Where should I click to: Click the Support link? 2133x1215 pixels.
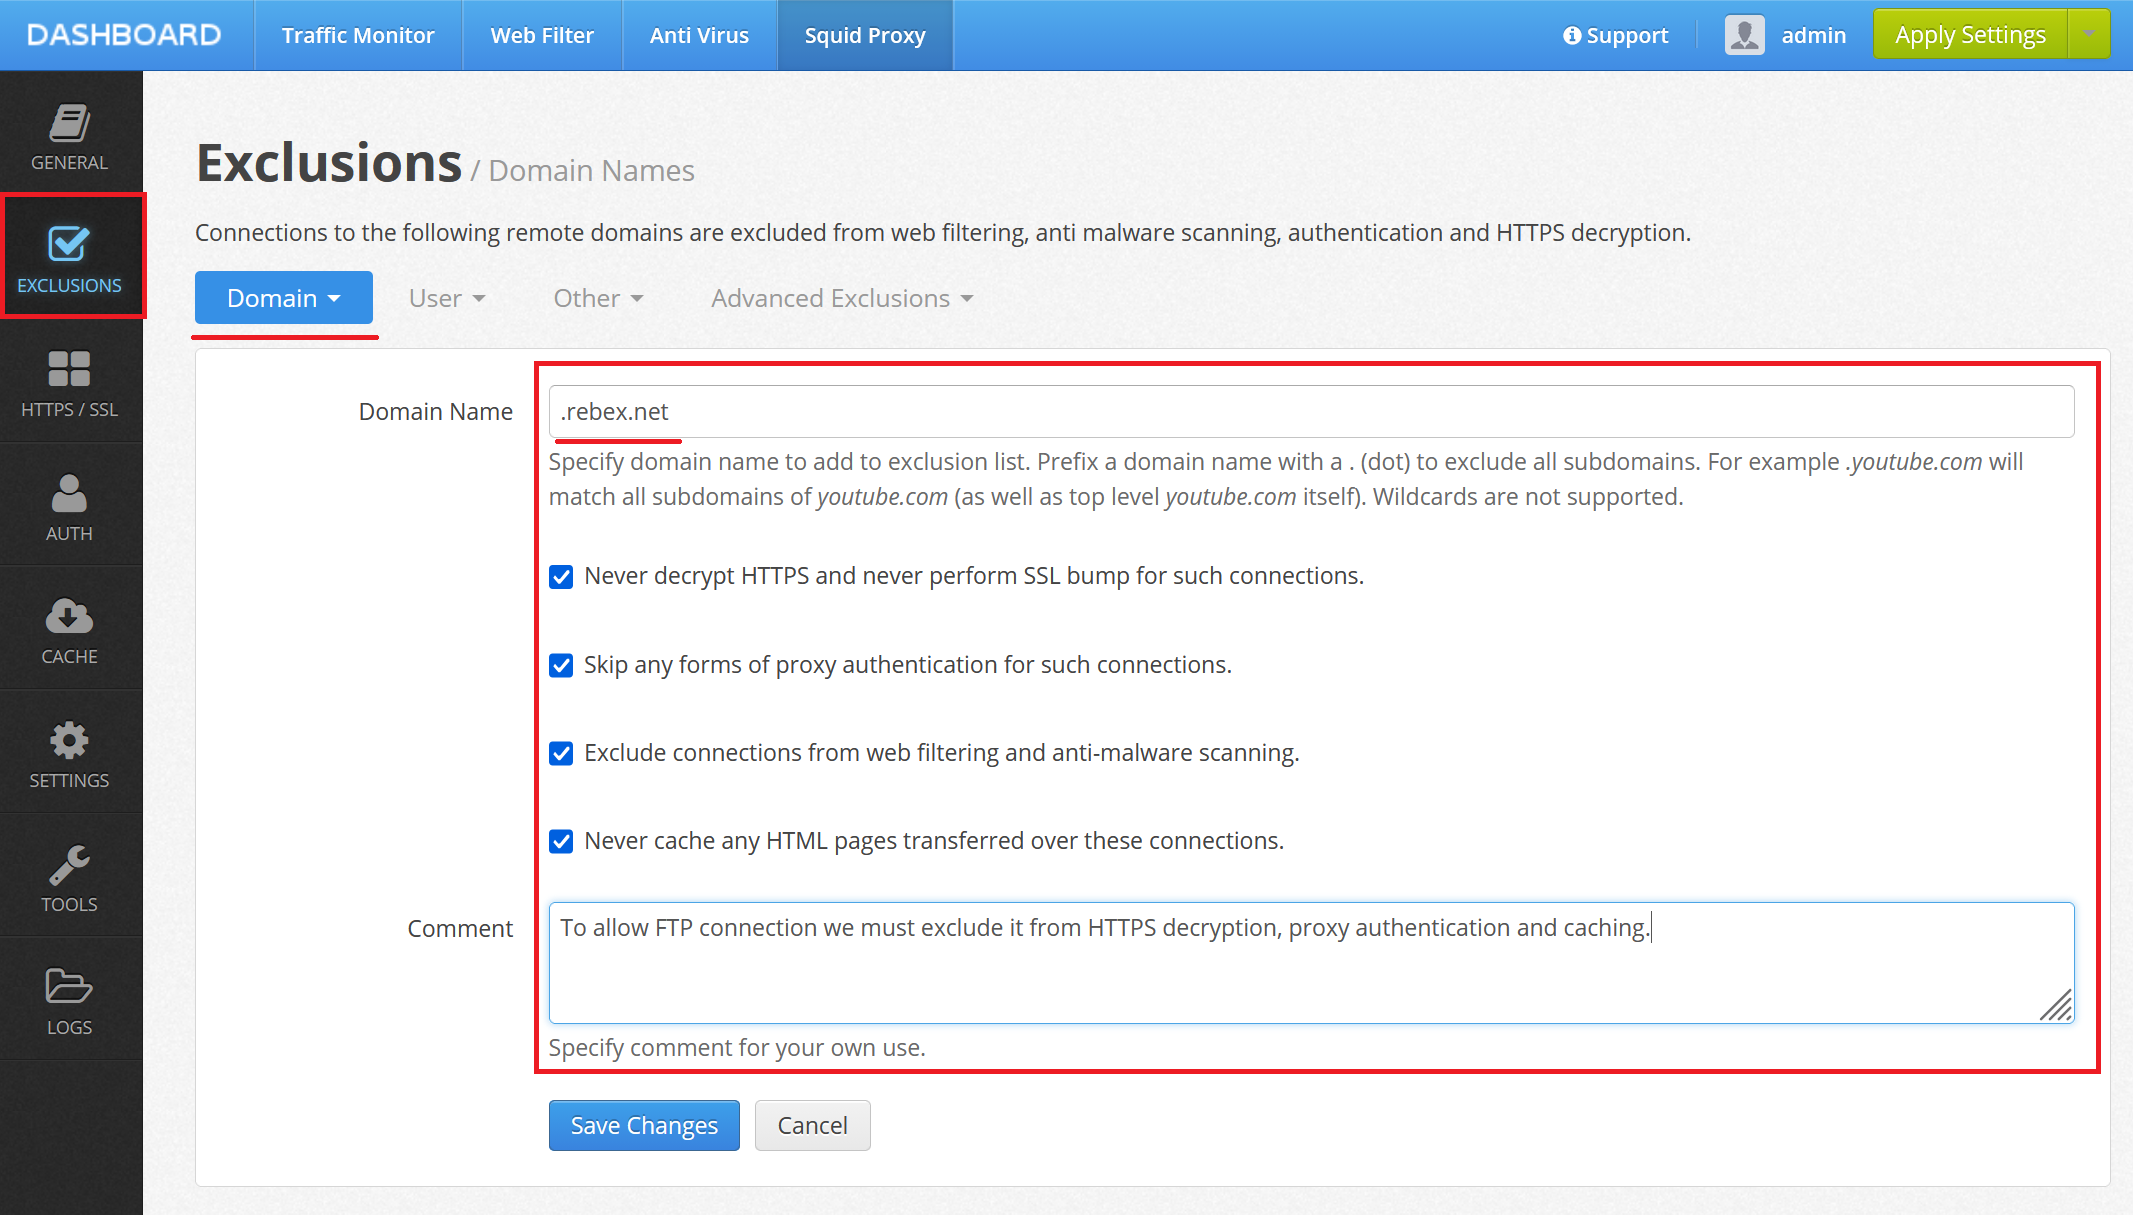[x=1615, y=35]
